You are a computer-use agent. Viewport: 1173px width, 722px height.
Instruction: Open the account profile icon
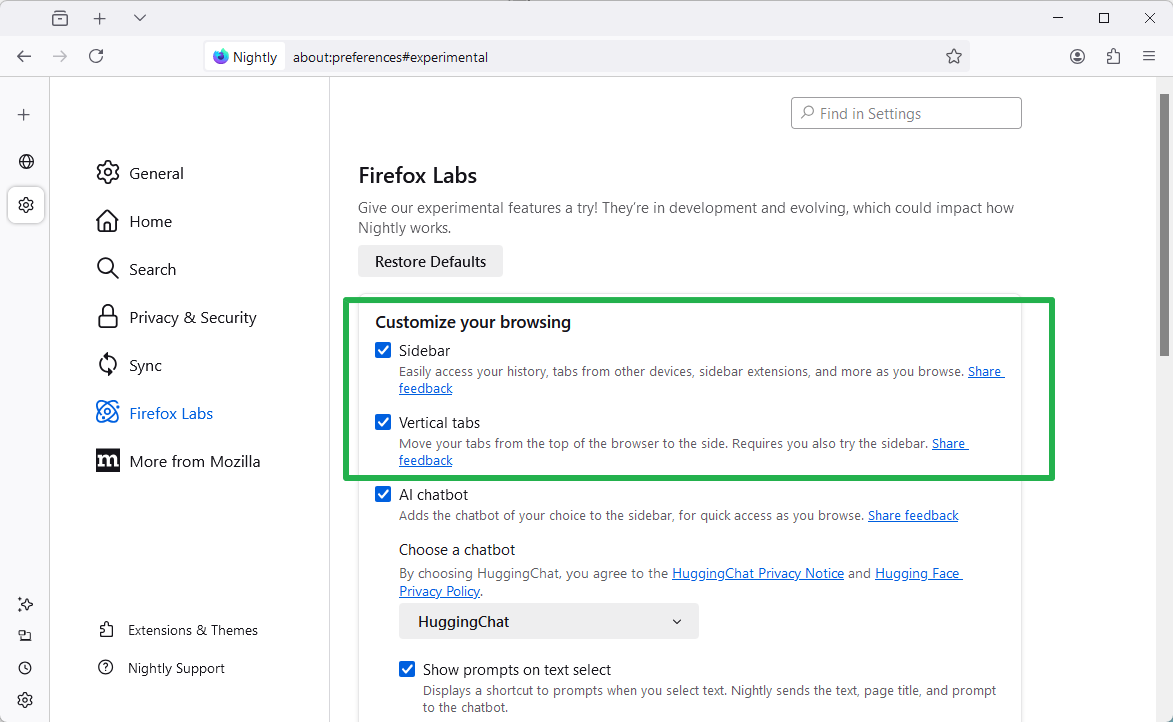(x=1077, y=56)
